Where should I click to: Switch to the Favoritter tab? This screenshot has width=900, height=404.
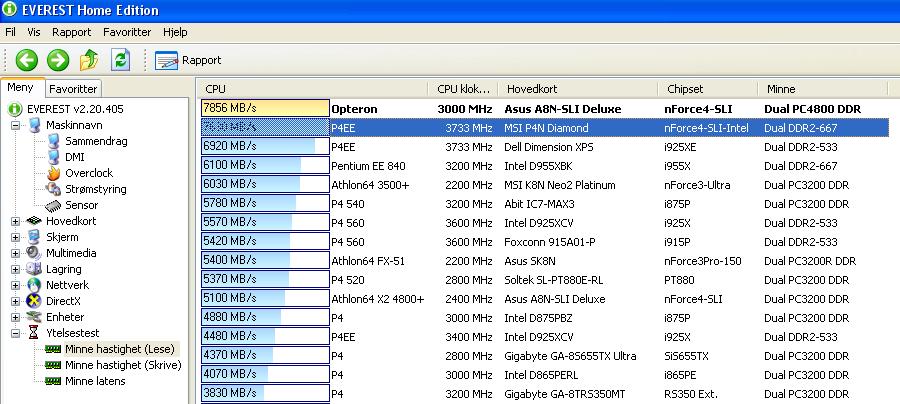73,89
